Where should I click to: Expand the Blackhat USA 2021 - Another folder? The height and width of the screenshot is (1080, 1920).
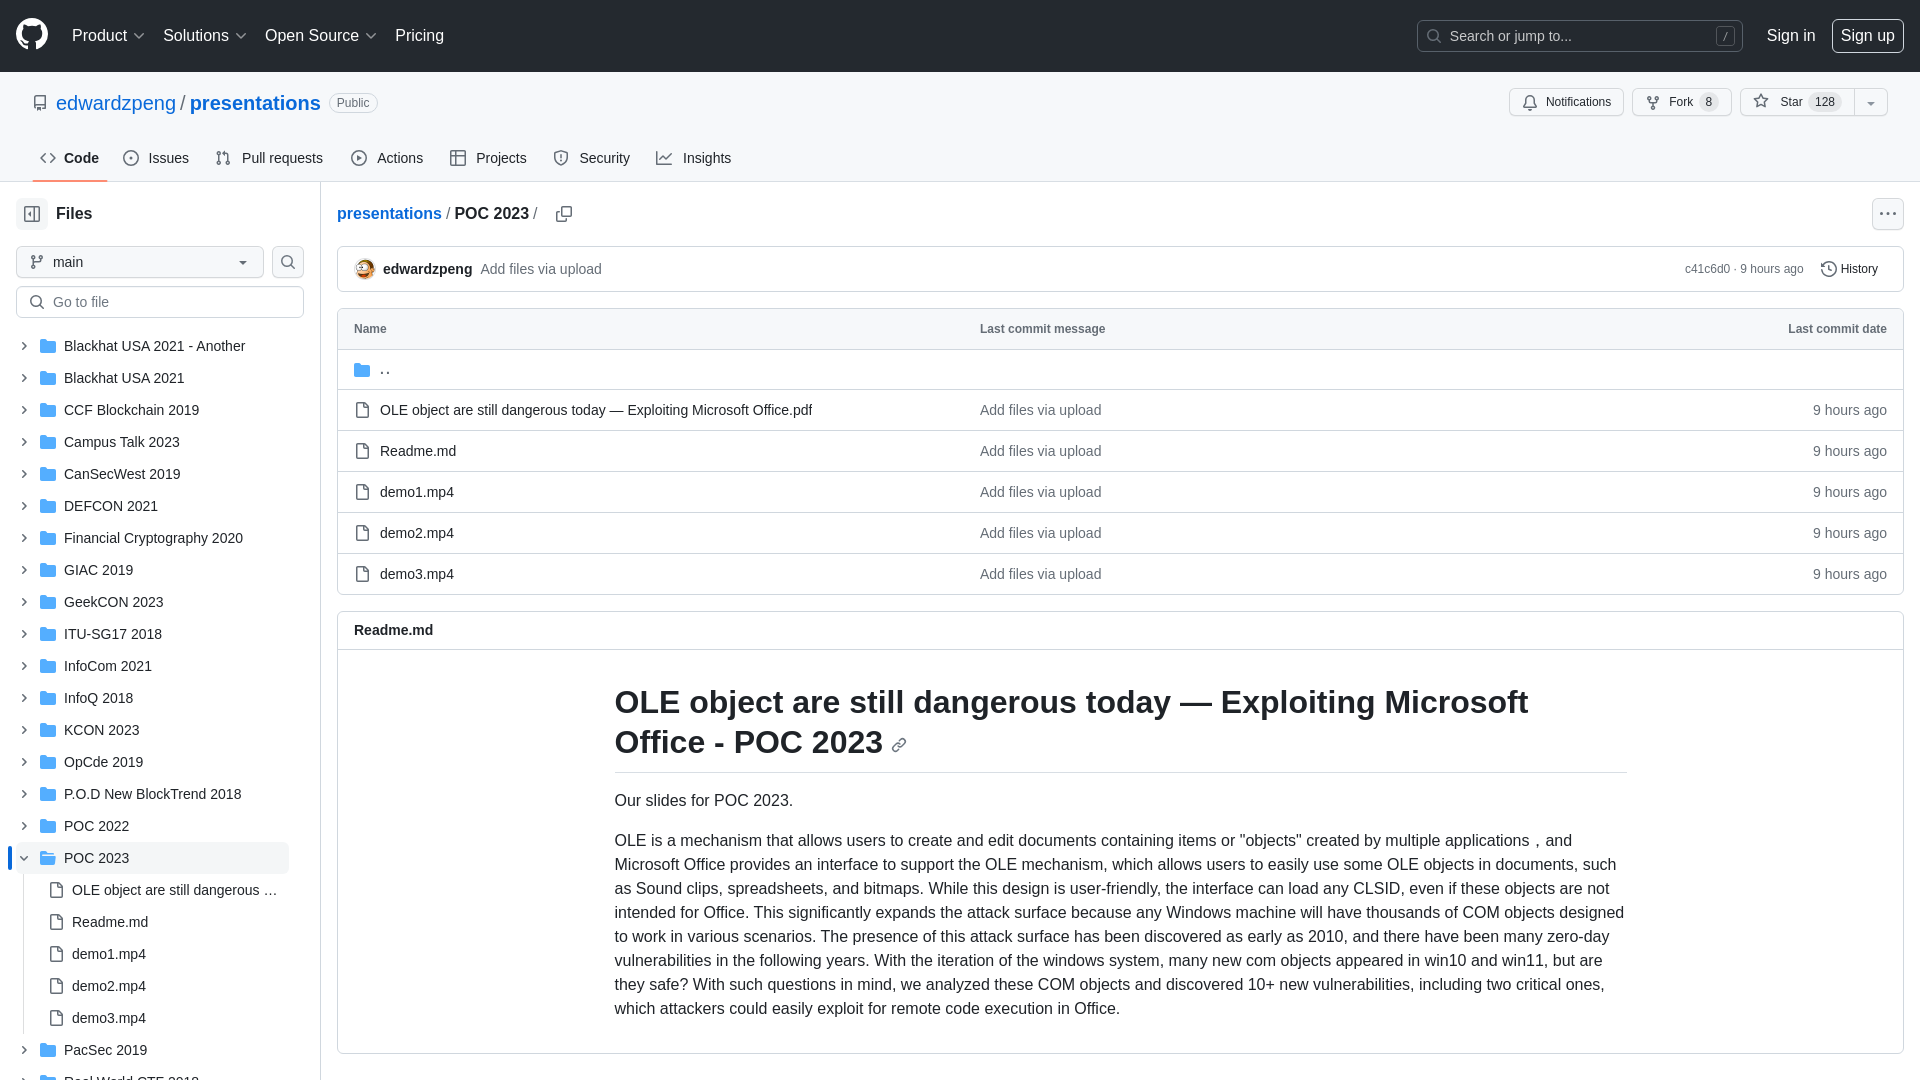(24, 346)
